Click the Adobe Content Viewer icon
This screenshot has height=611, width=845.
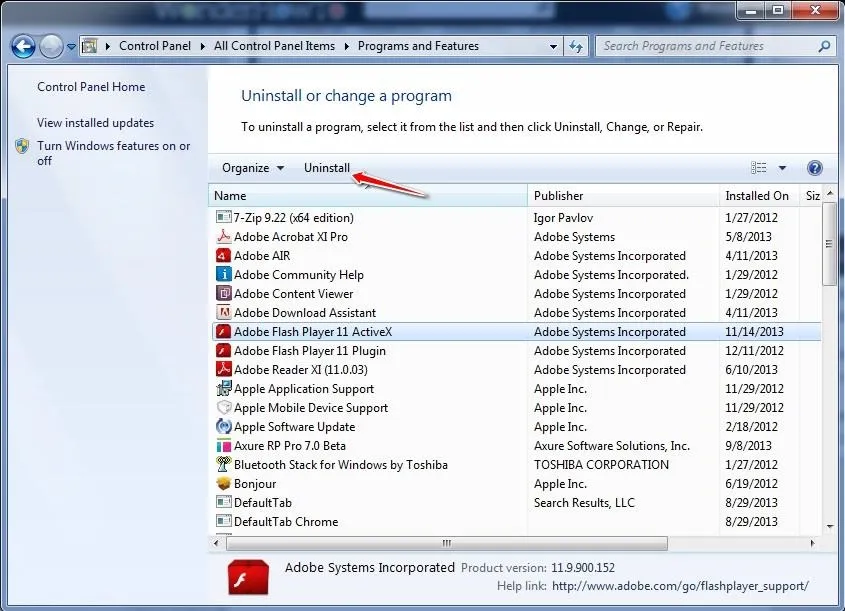(223, 293)
